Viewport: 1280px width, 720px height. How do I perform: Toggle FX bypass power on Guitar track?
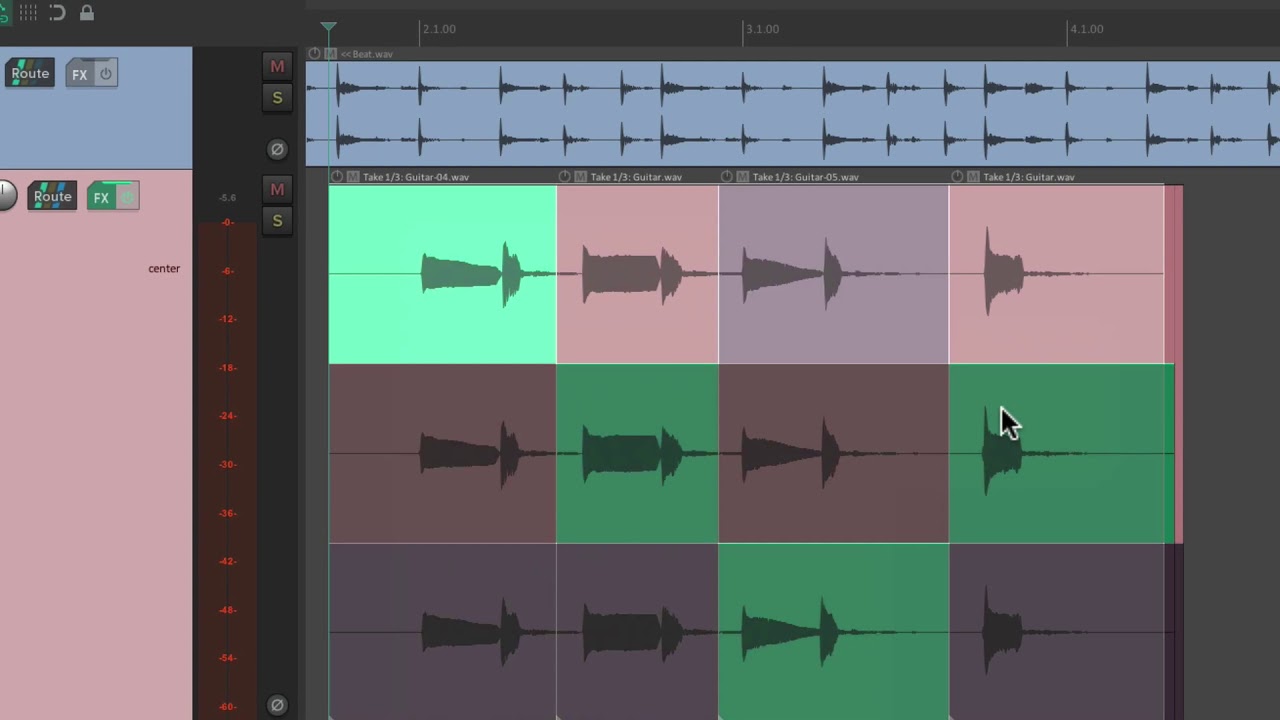coord(127,197)
